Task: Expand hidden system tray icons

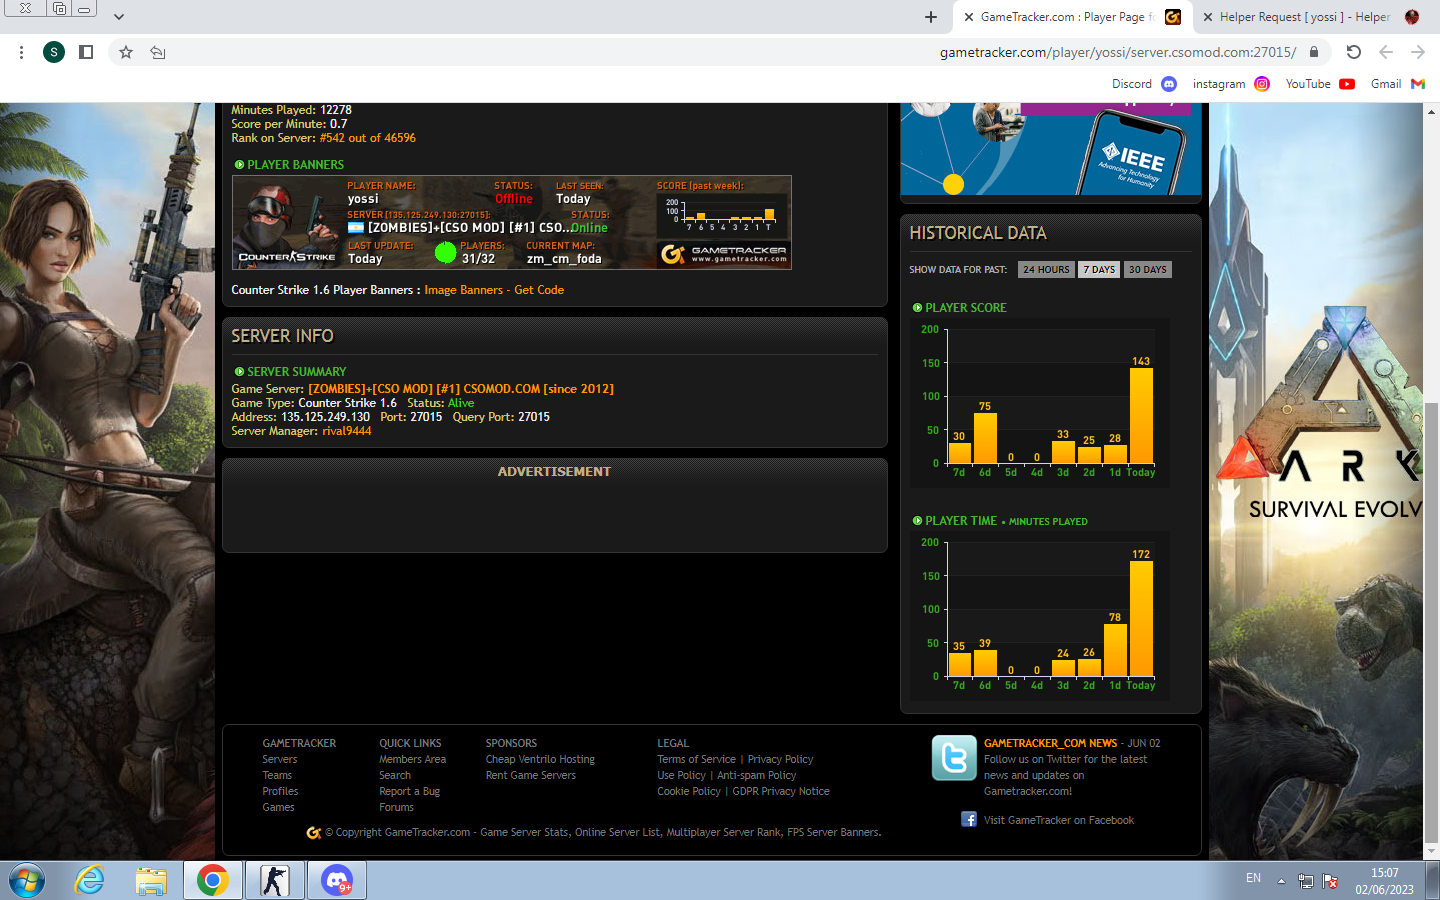Action: 1281,881
